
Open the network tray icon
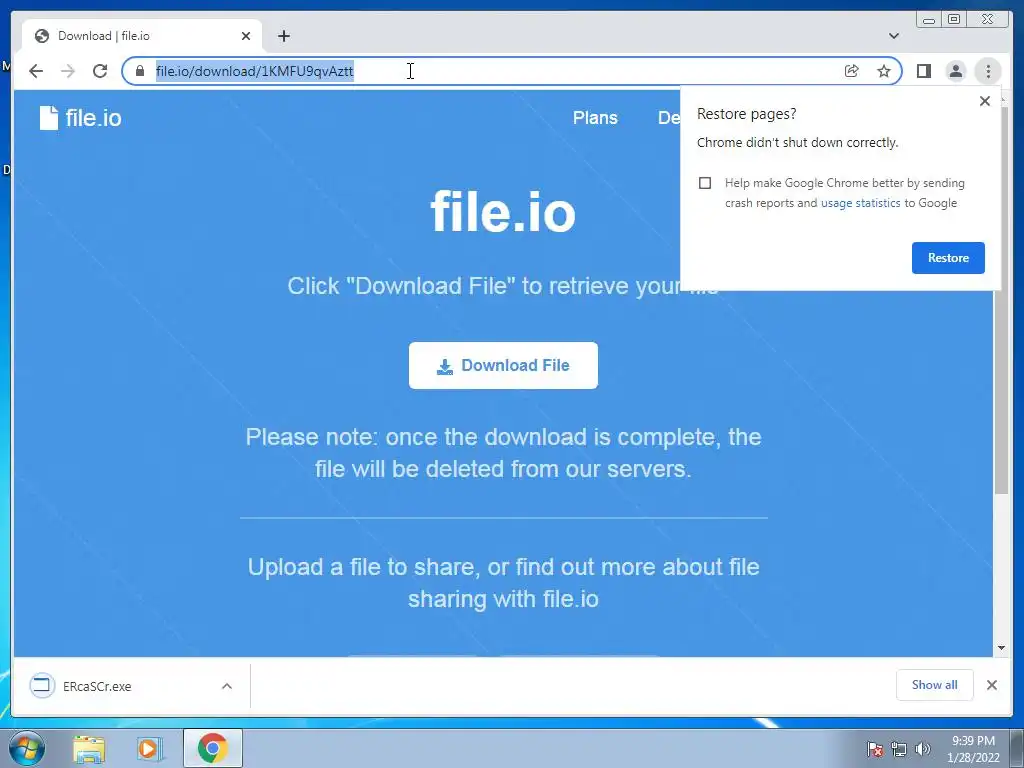tap(899, 749)
